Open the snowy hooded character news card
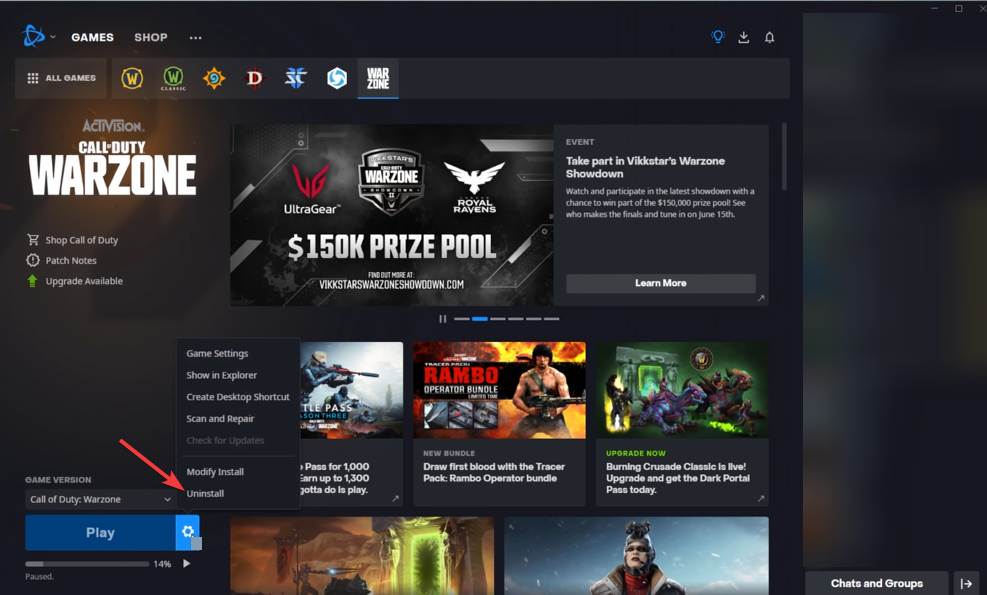The image size is (987, 595). point(636,556)
